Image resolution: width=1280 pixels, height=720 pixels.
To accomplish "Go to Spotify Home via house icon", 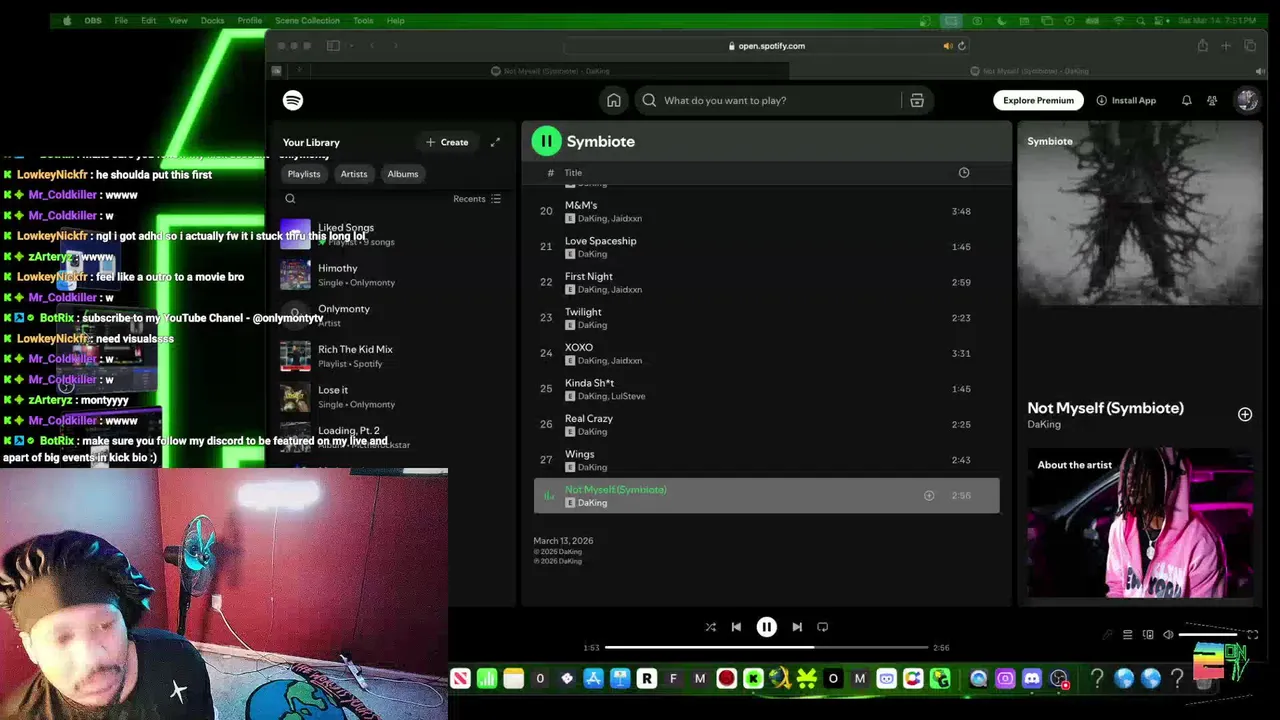I will pos(614,100).
